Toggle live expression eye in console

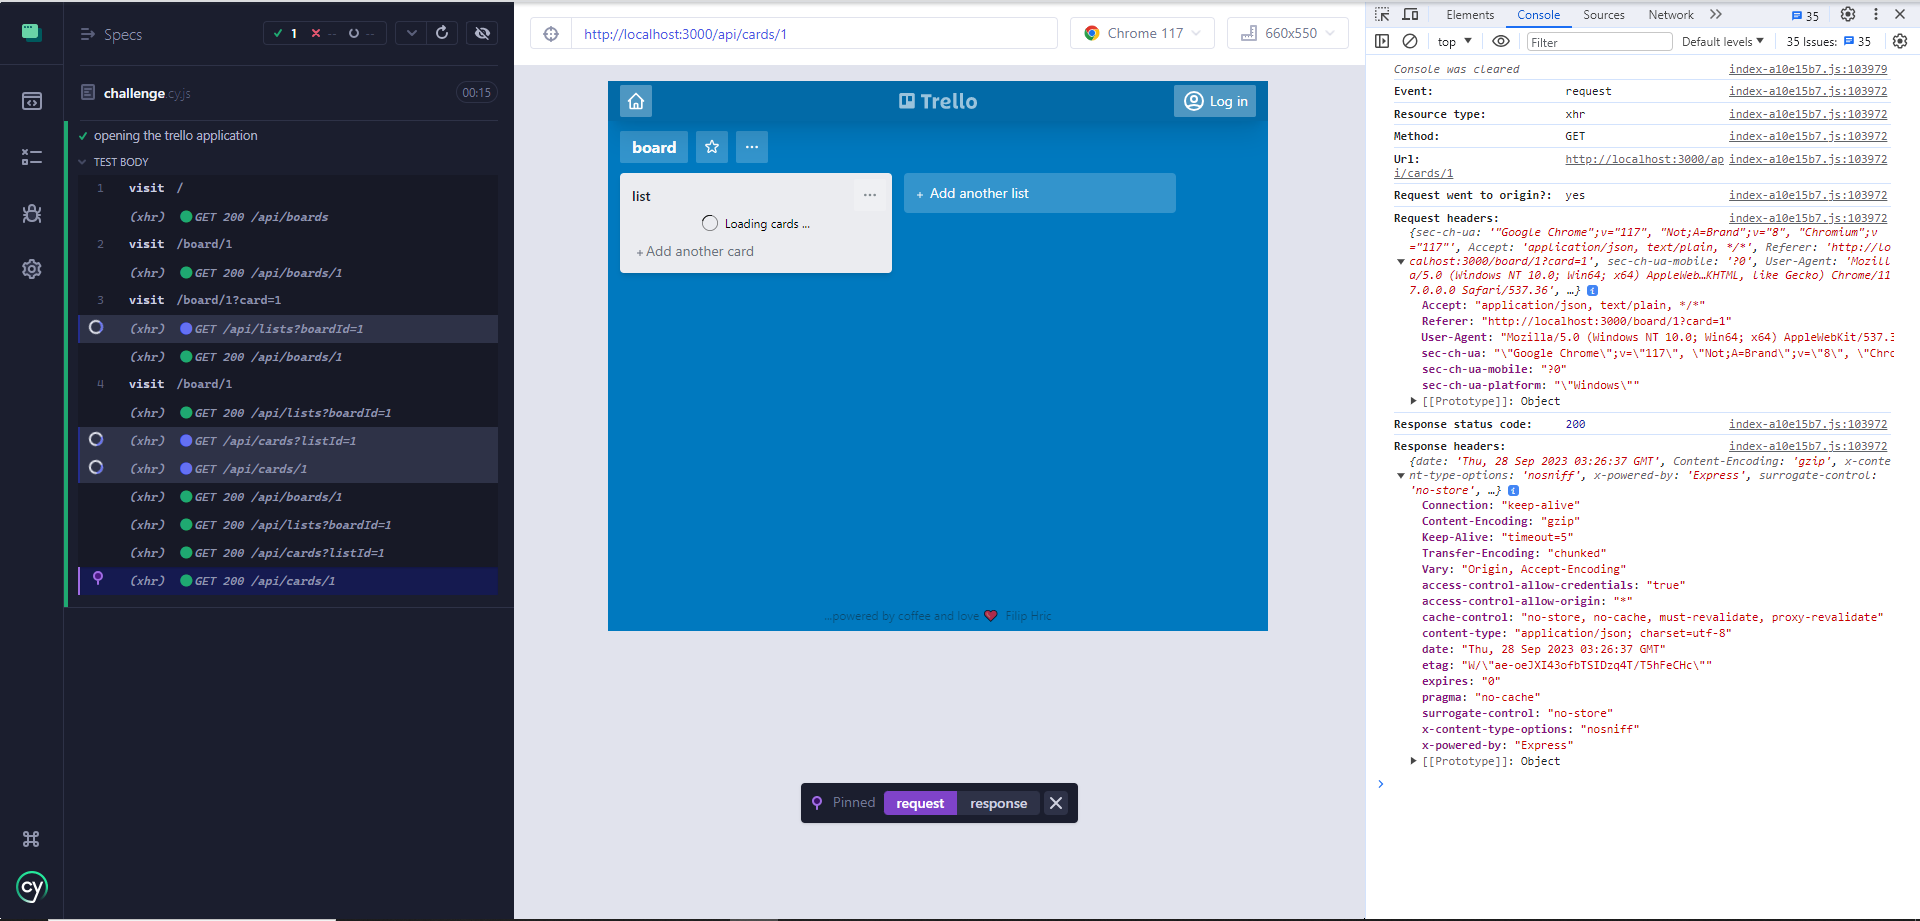tap(1501, 41)
